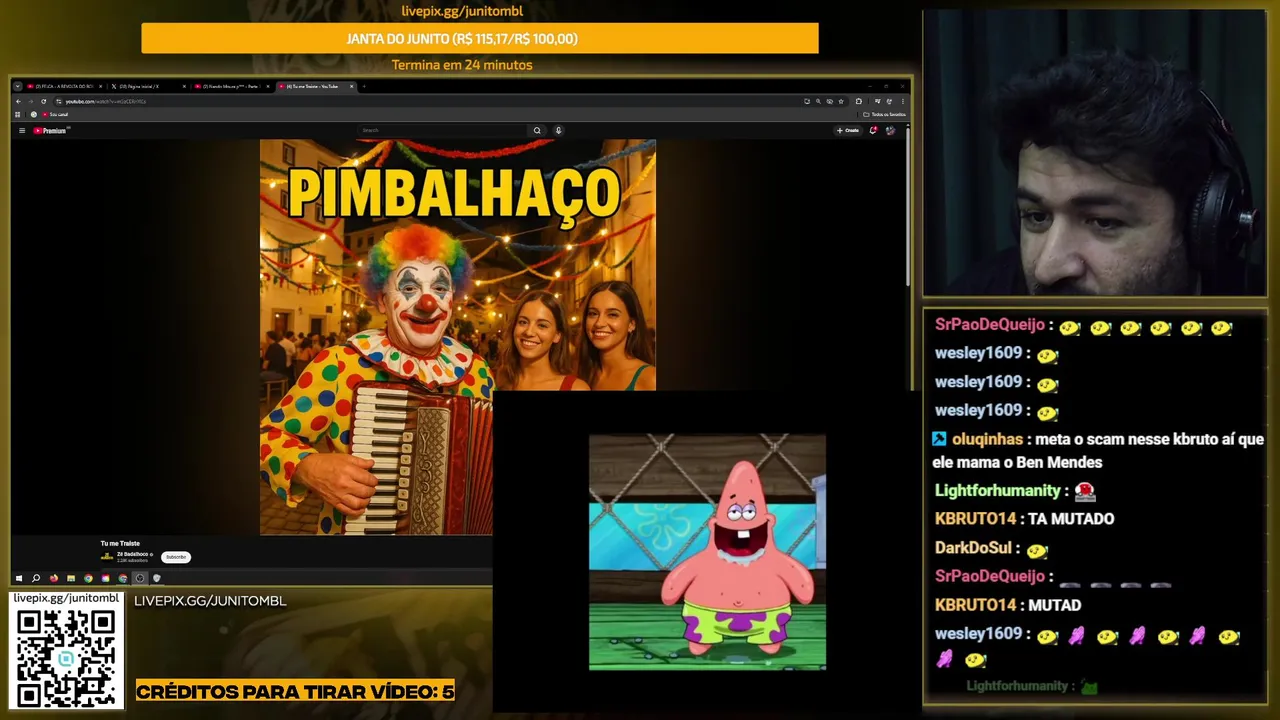Screen dimensions: 1280x720
Task: Open the YouTube notifications bell
Action: coord(873,130)
